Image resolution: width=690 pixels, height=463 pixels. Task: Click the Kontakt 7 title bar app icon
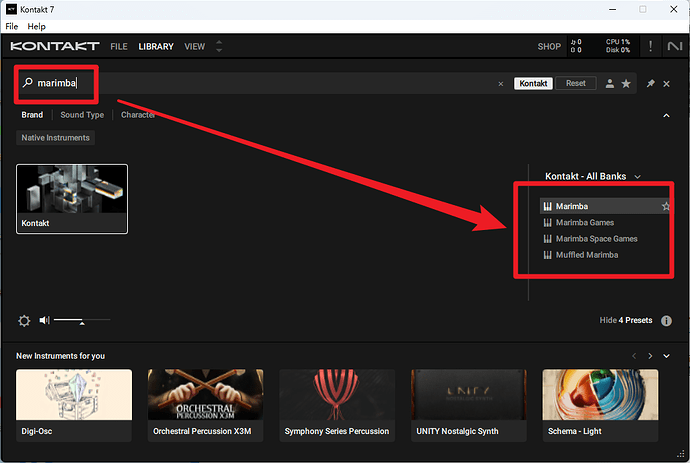(x=11, y=9)
